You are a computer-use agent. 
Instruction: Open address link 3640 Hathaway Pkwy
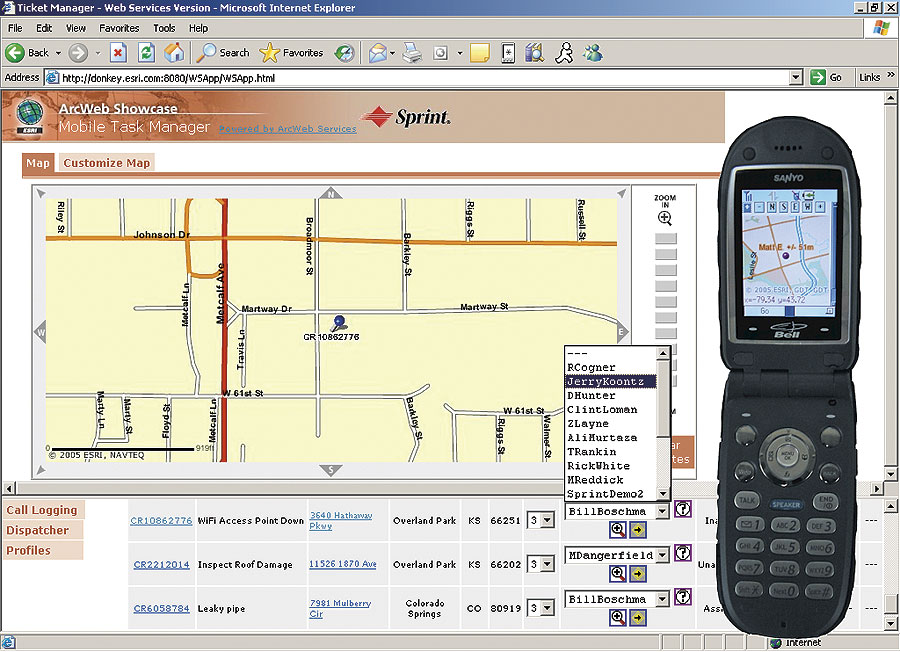click(x=341, y=521)
